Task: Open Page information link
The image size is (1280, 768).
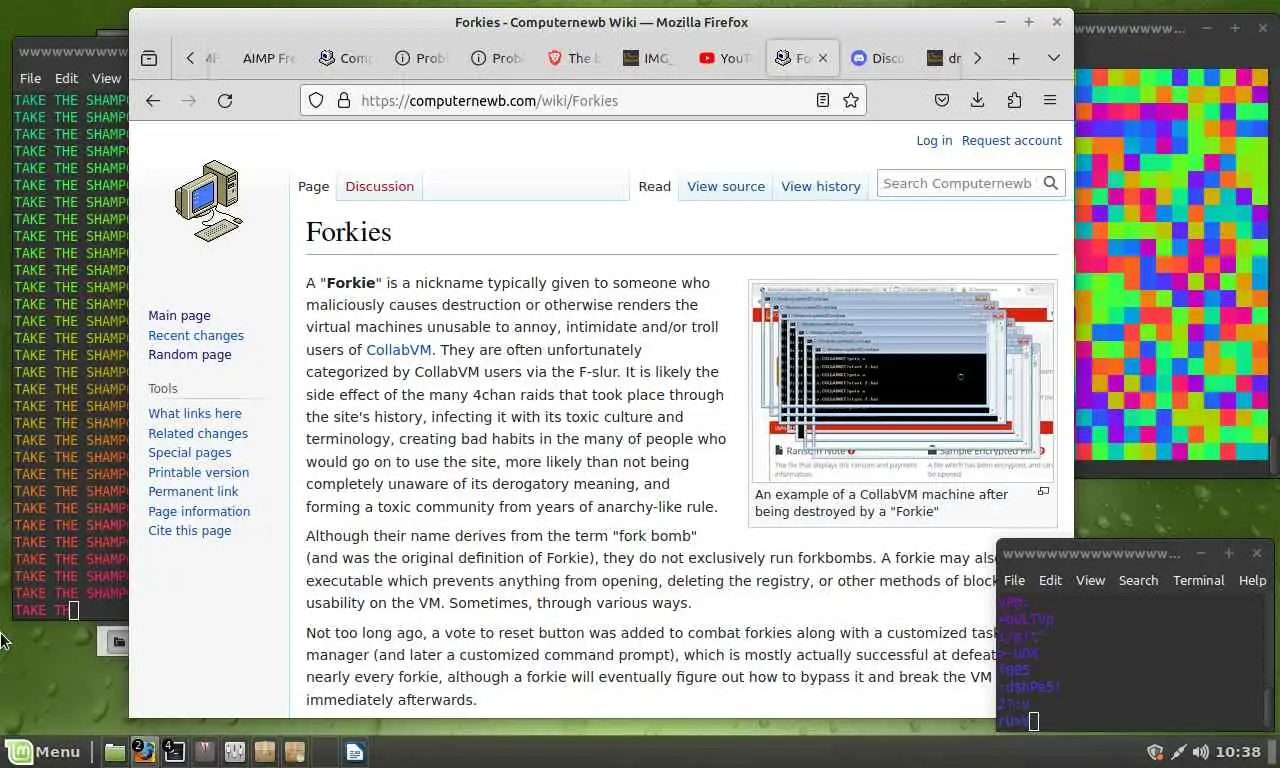Action: tap(199, 511)
